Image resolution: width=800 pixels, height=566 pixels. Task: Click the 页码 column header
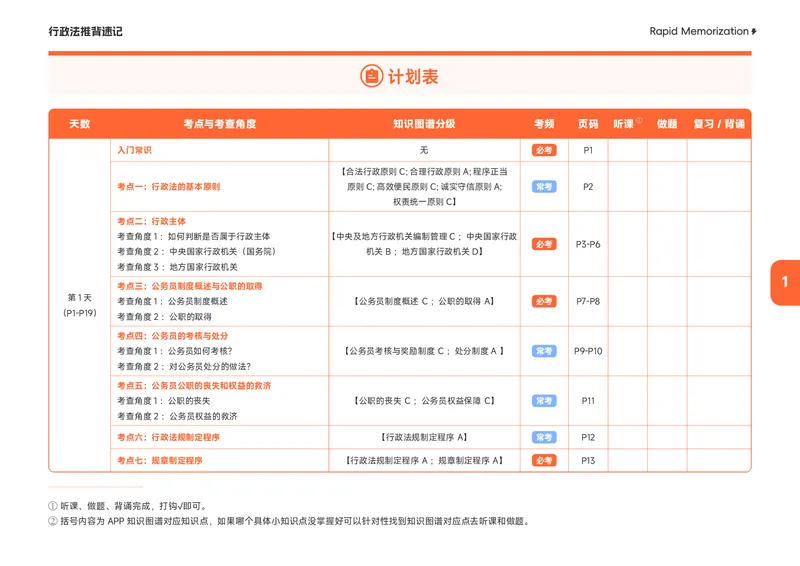(x=588, y=124)
